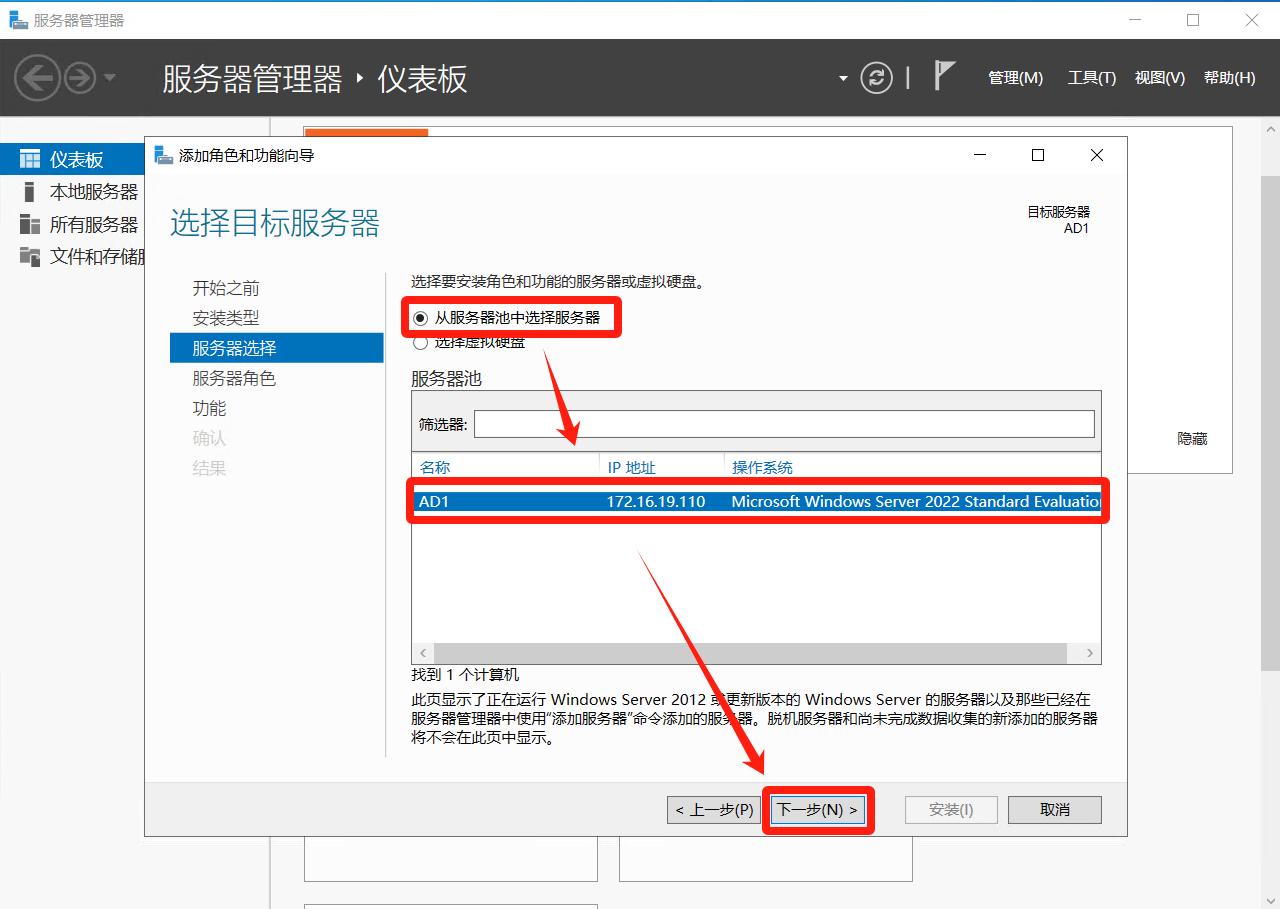The height and width of the screenshot is (909, 1280).
Task: Open navigation history dropdown arrow
Action: click(x=110, y=78)
